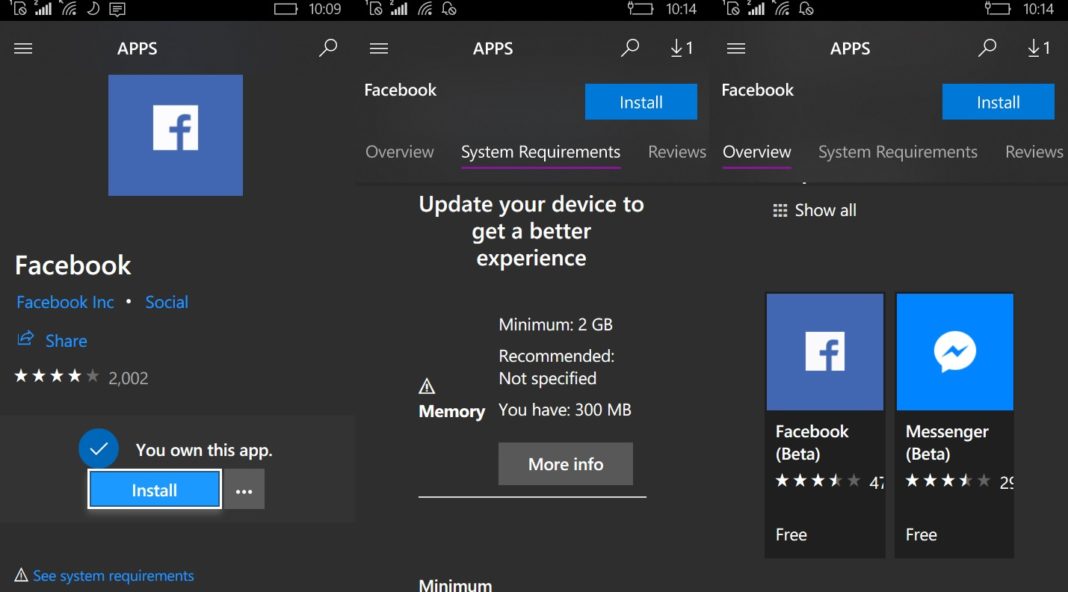Click the Facebook logo app icon at top
This screenshot has height=592, width=1068.
click(x=175, y=135)
